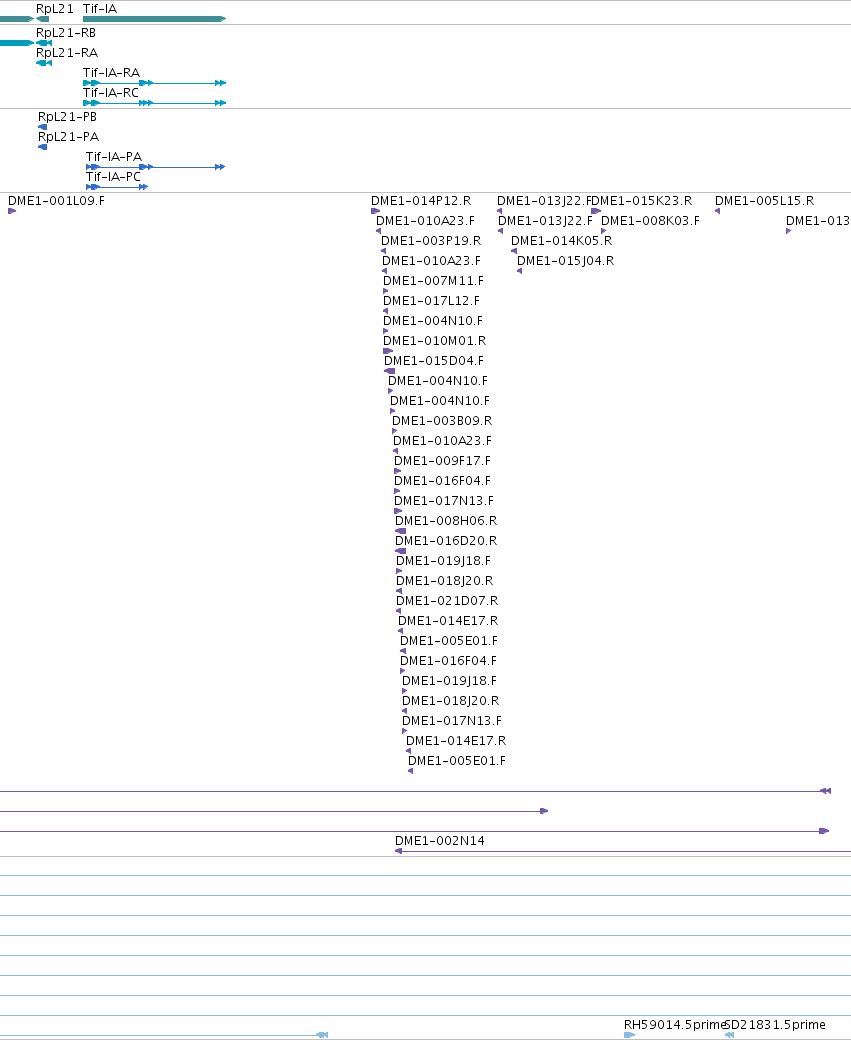The height and width of the screenshot is (1040, 851).
Task: Click the DME1-015J04.R label
Action: click(x=565, y=261)
